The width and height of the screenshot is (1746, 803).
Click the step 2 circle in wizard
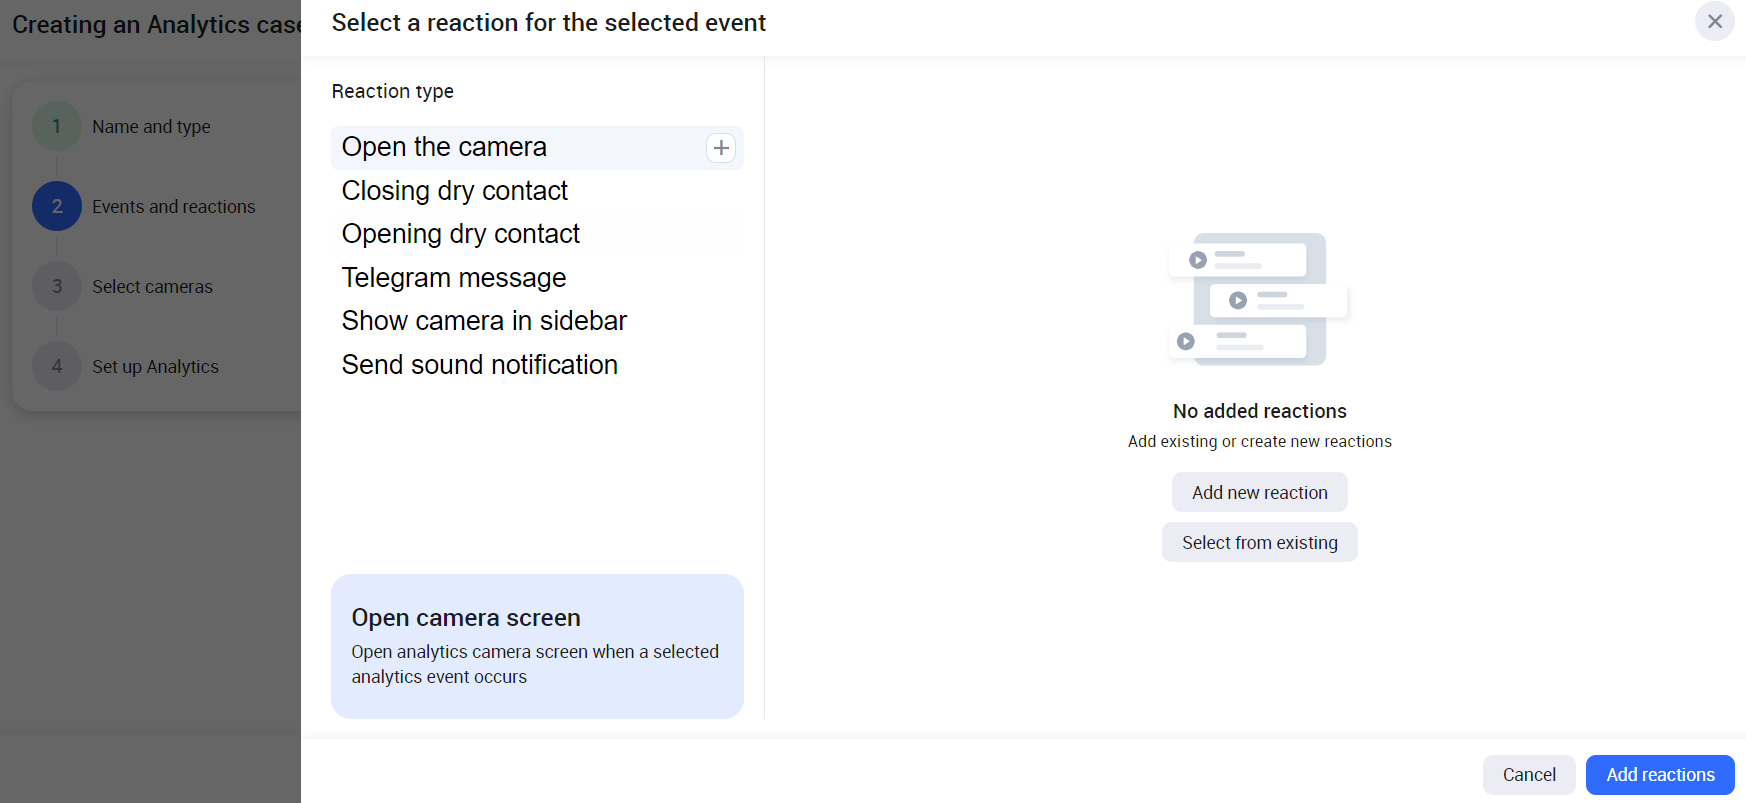[x=57, y=207]
